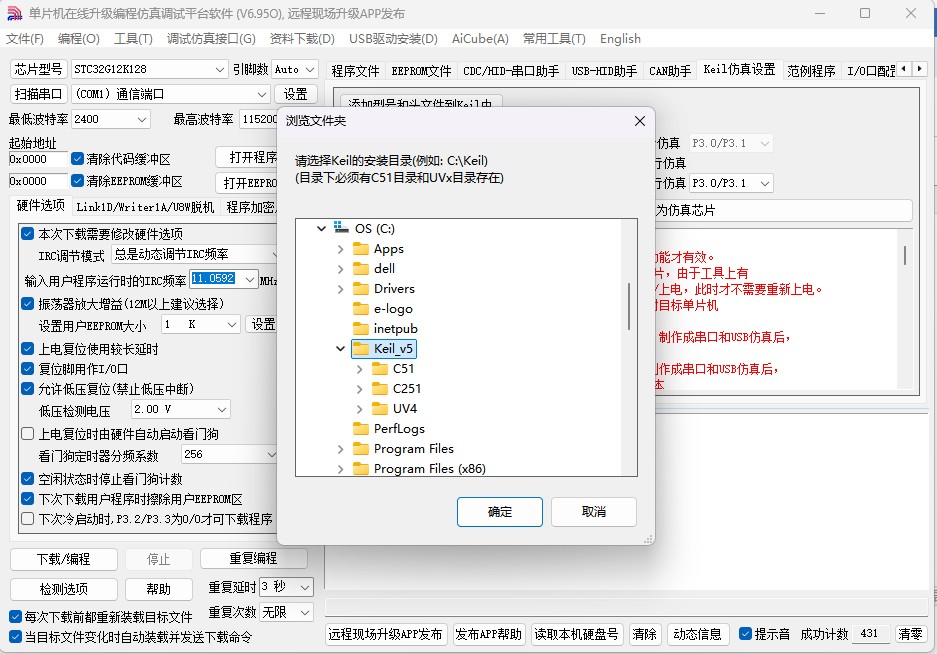Image resolution: width=937 pixels, height=654 pixels.
Task: Open the AiCube(A) menu
Action: 480,39
